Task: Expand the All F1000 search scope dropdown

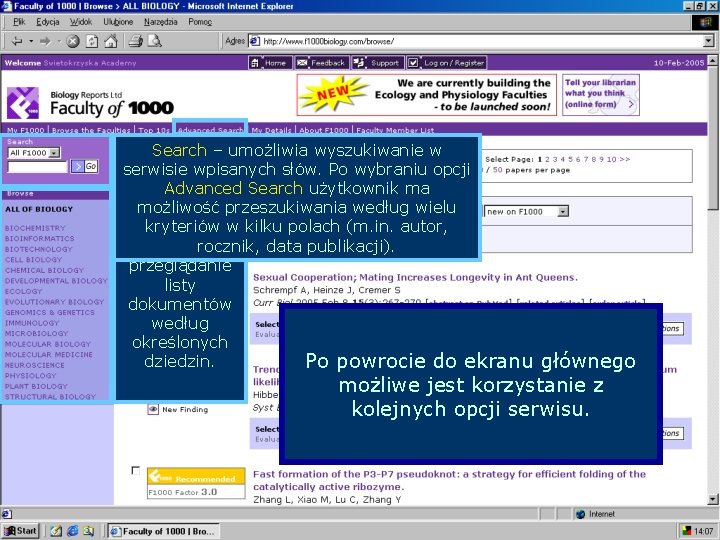Action: pyautogui.click(x=54, y=153)
